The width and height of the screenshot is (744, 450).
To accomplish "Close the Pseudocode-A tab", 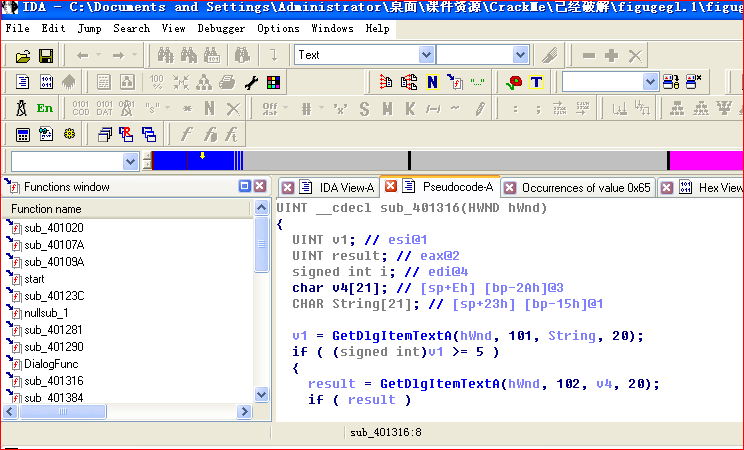I will point(391,186).
